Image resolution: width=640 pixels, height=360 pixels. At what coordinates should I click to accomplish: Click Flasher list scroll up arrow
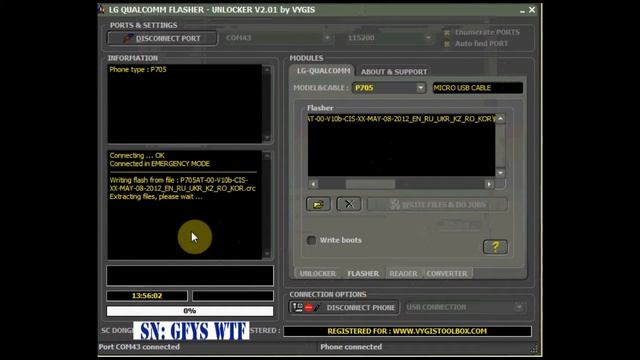click(x=500, y=119)
